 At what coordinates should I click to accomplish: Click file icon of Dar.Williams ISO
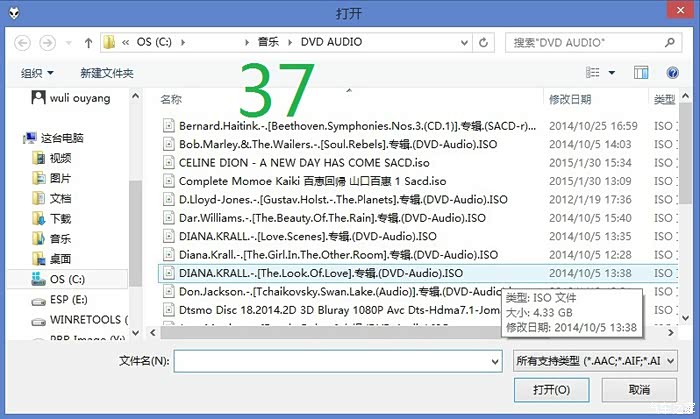click(x=168, y=218)
